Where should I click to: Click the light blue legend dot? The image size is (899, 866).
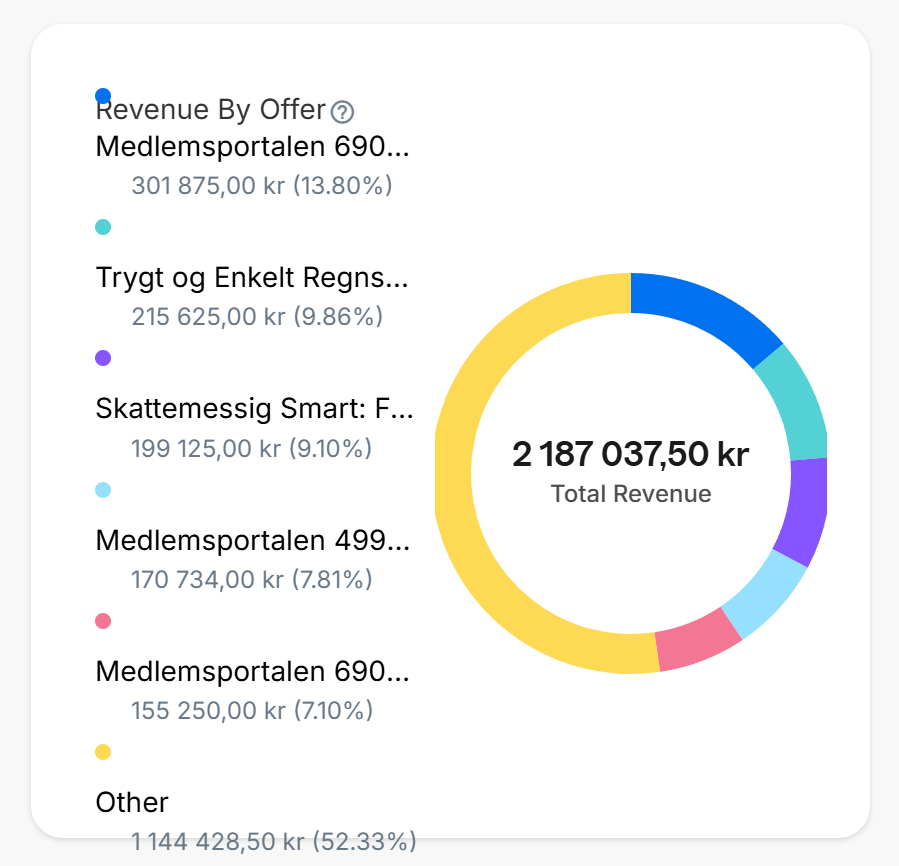(103, 490)
